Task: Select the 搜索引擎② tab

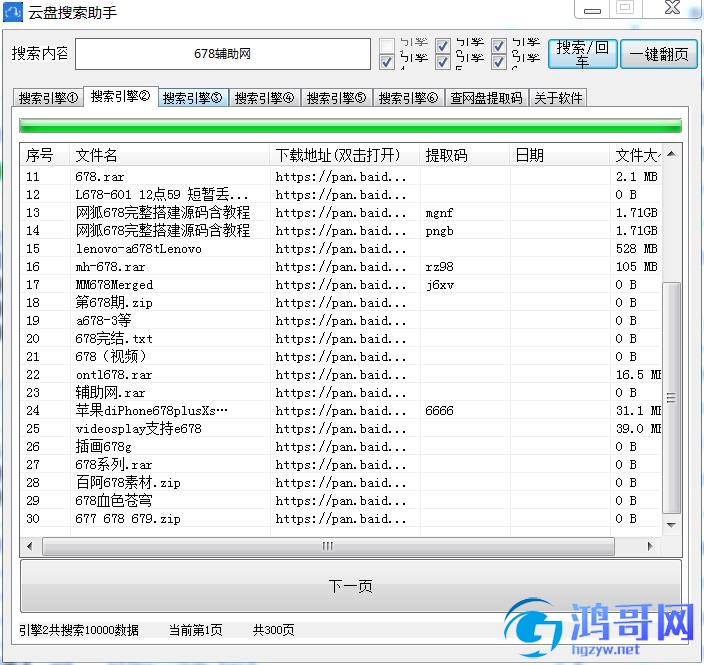Action: [120, 97]
